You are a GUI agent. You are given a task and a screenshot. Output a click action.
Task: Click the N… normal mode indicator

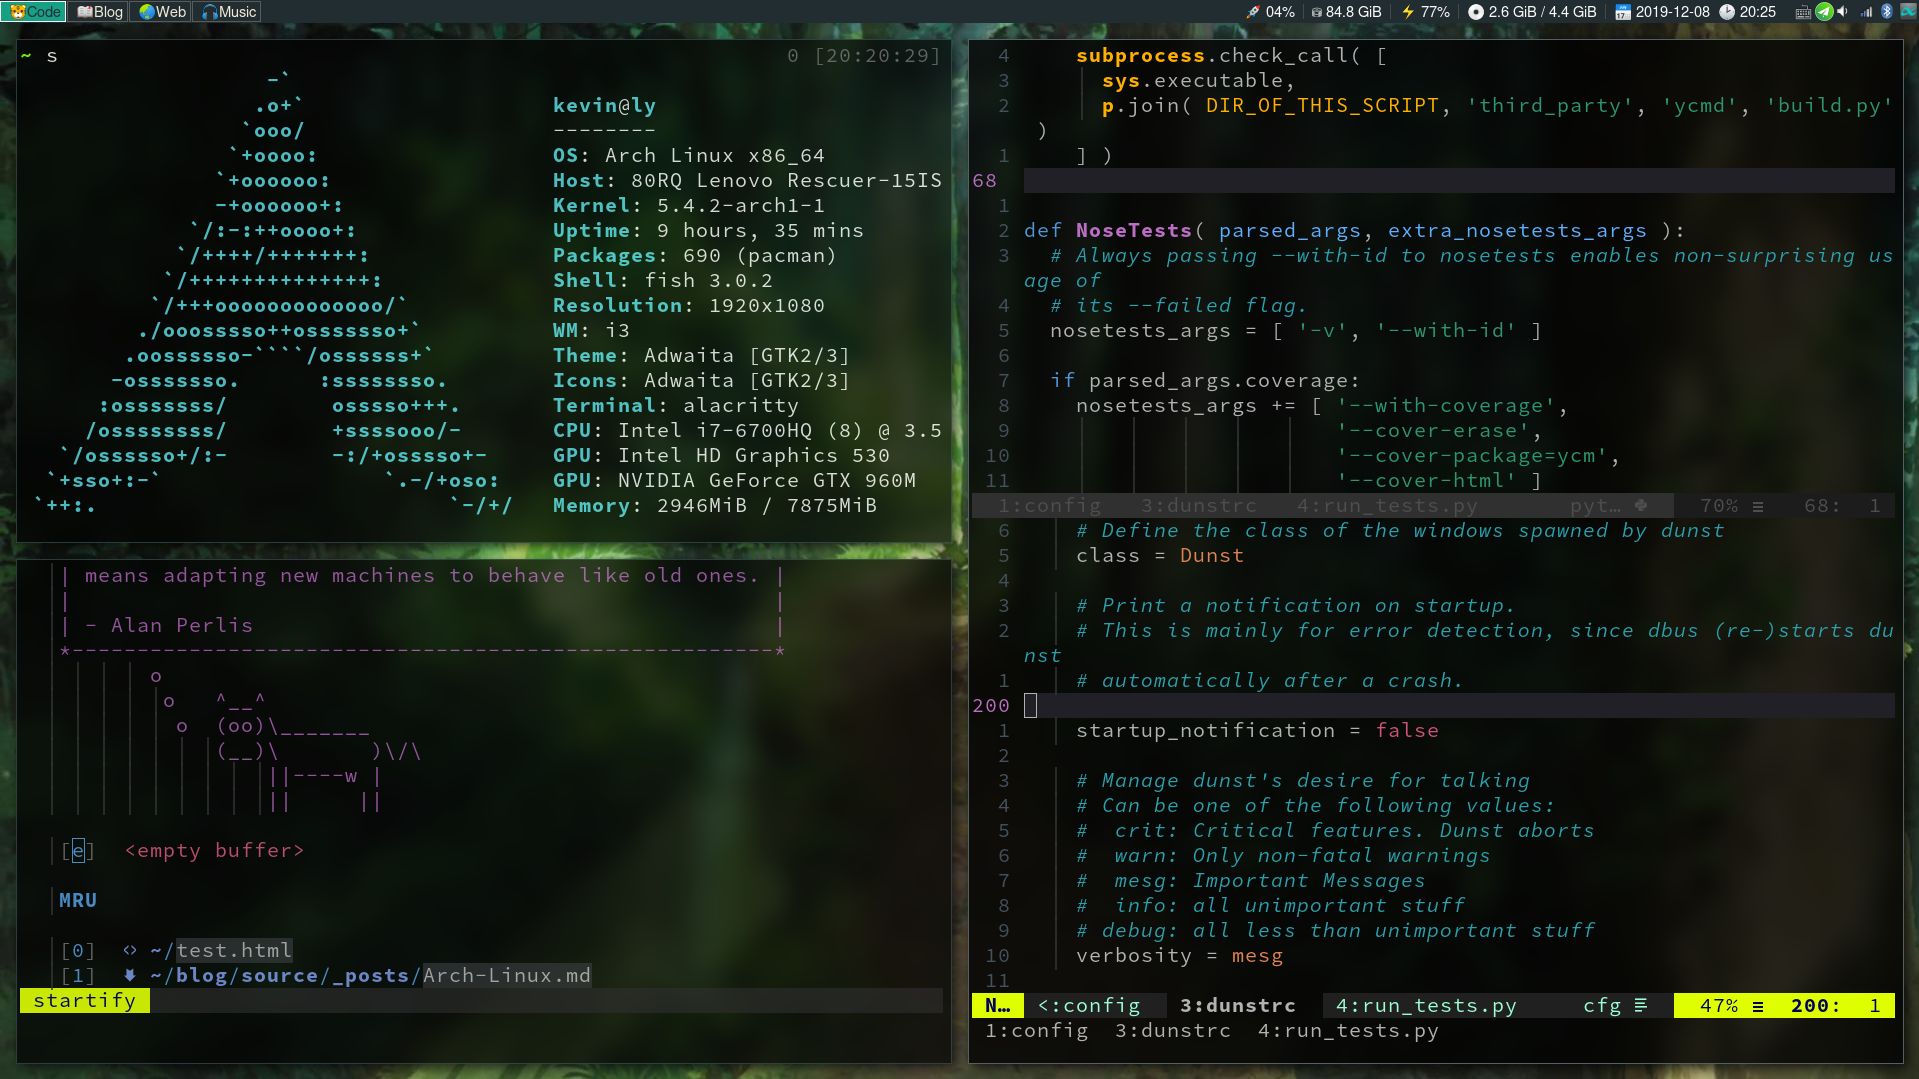998,1006
